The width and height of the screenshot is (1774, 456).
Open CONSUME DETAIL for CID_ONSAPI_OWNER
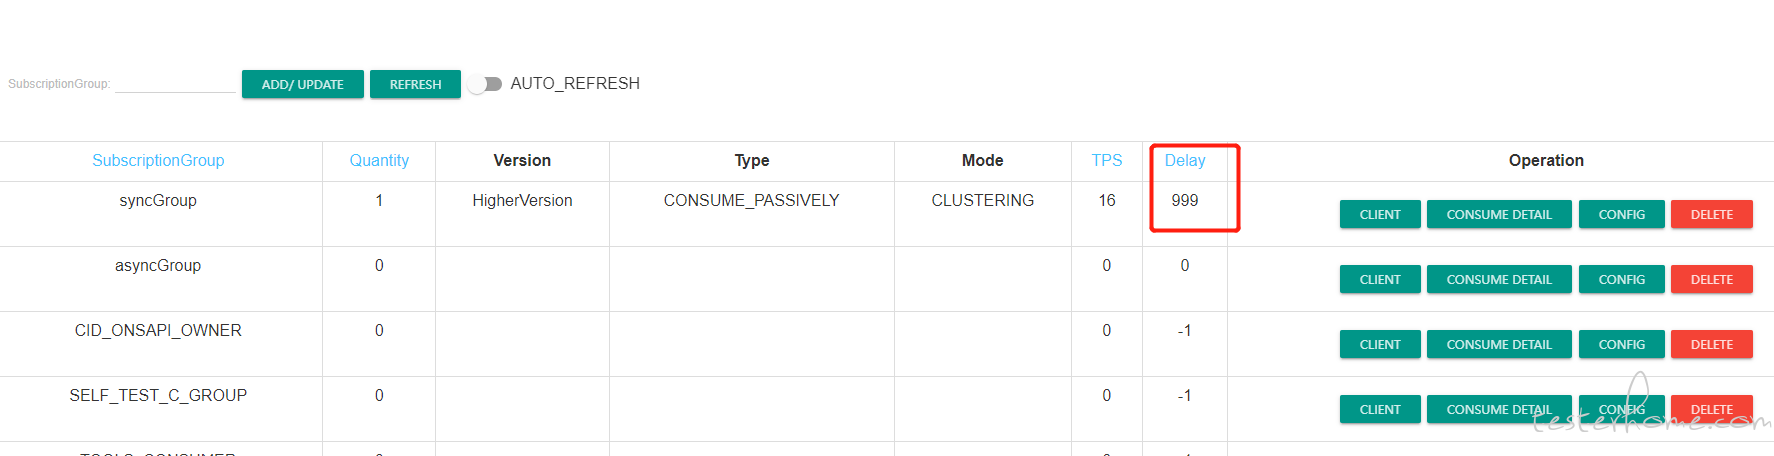tap(1499, 344)
